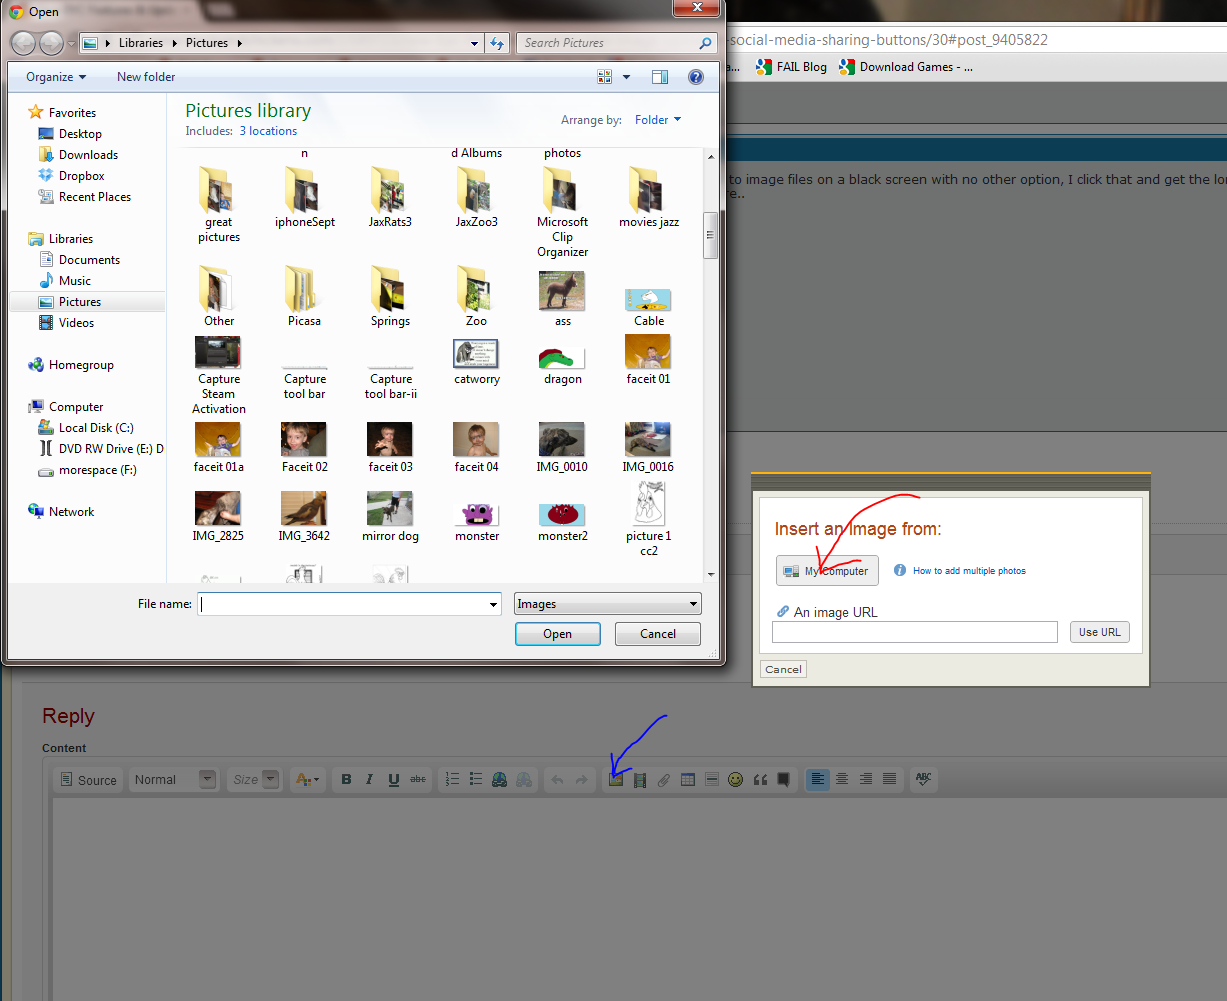This screenshot has height=1001, width=1227.
Task: Open the How to add multiple photos link
Action: coord(968,571)
